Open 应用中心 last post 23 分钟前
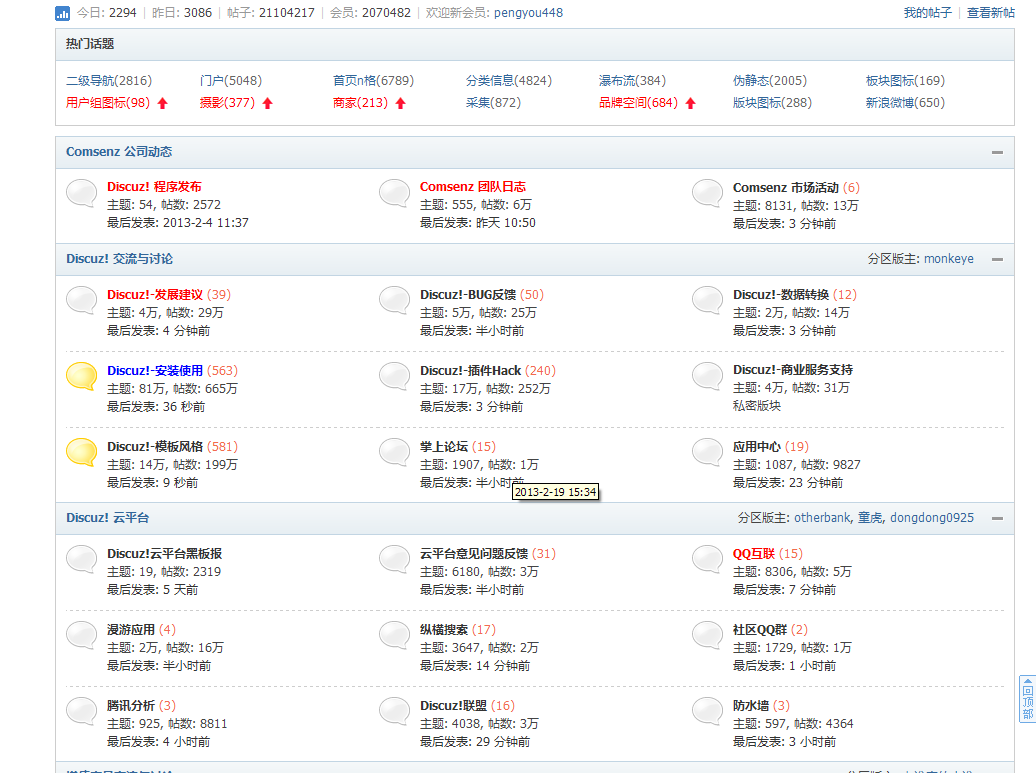The height and width of the screenshot is (773, 1036). pos(816,483)
